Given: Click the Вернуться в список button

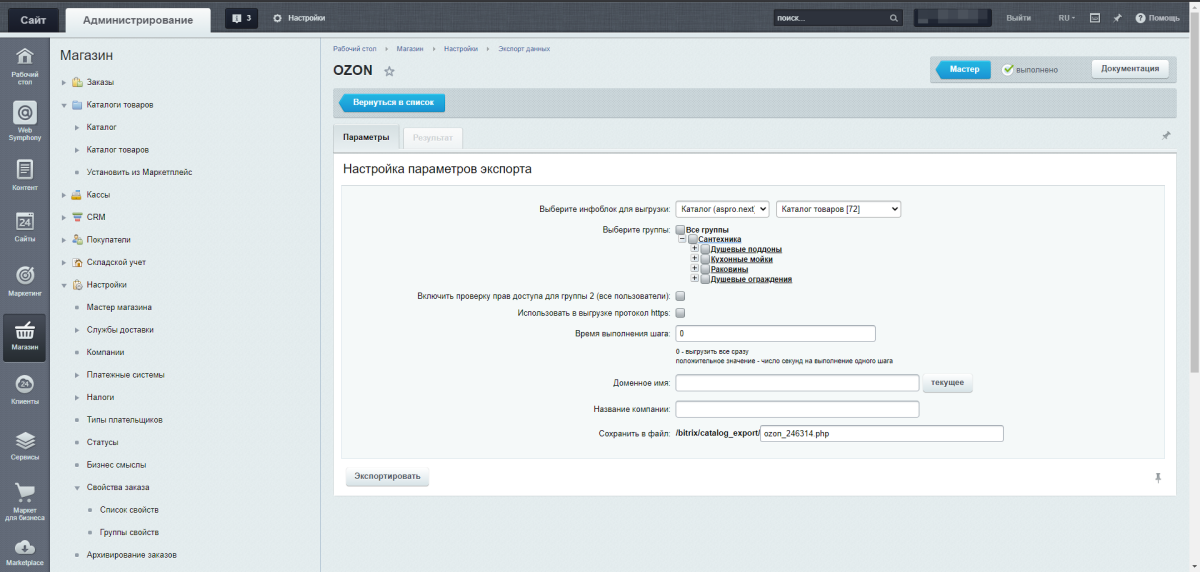Looking at the screenshot, I should (393, 103).
